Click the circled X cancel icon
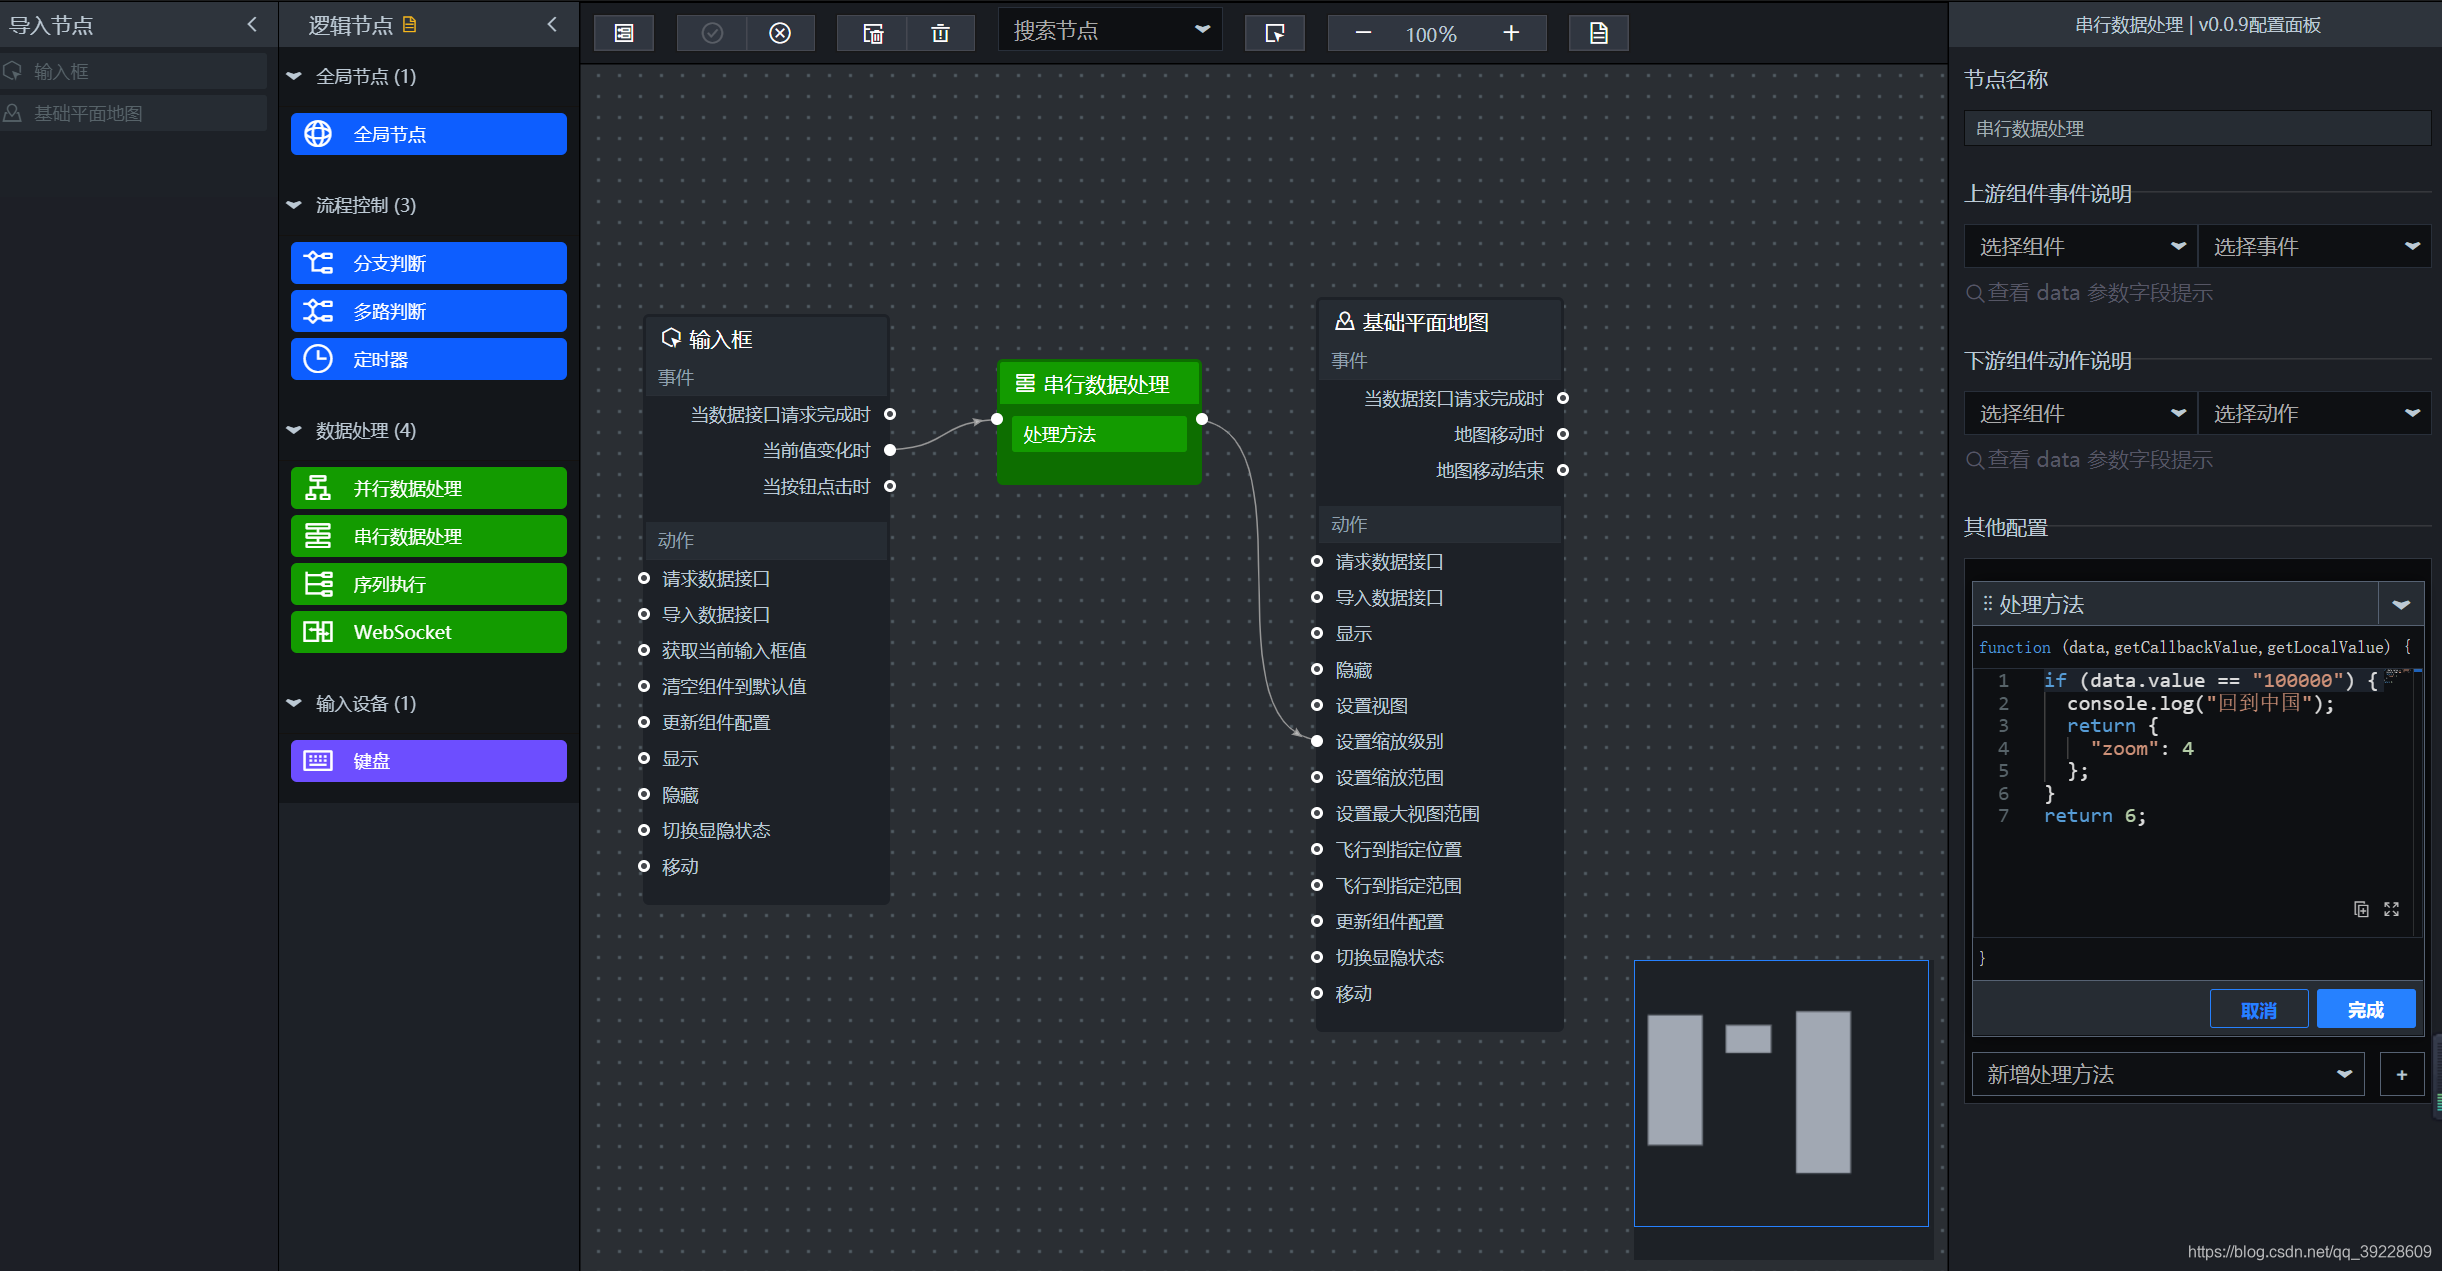This screenshot has height=1271, width=2442. (x=780, y=33)
